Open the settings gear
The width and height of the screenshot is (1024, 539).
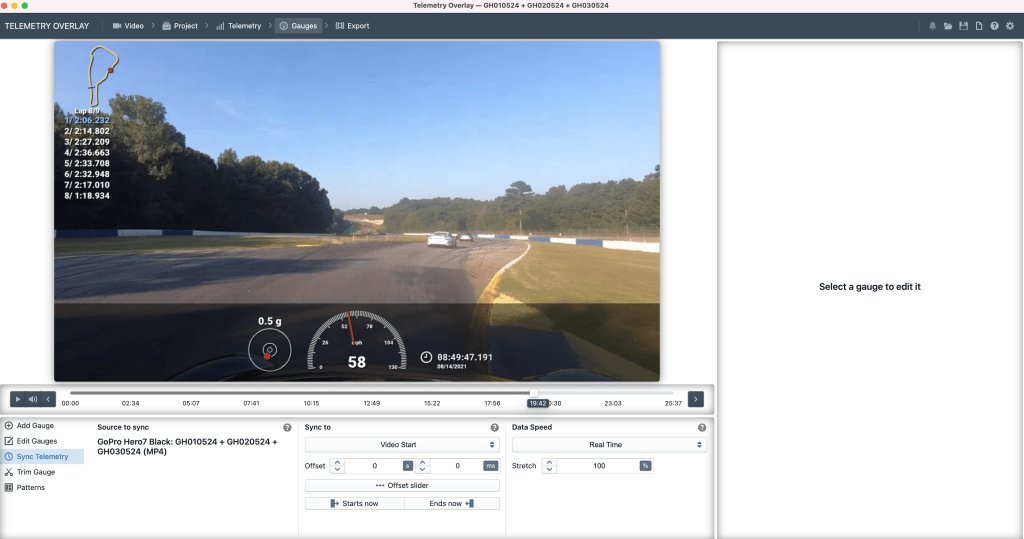[1009, 25]
